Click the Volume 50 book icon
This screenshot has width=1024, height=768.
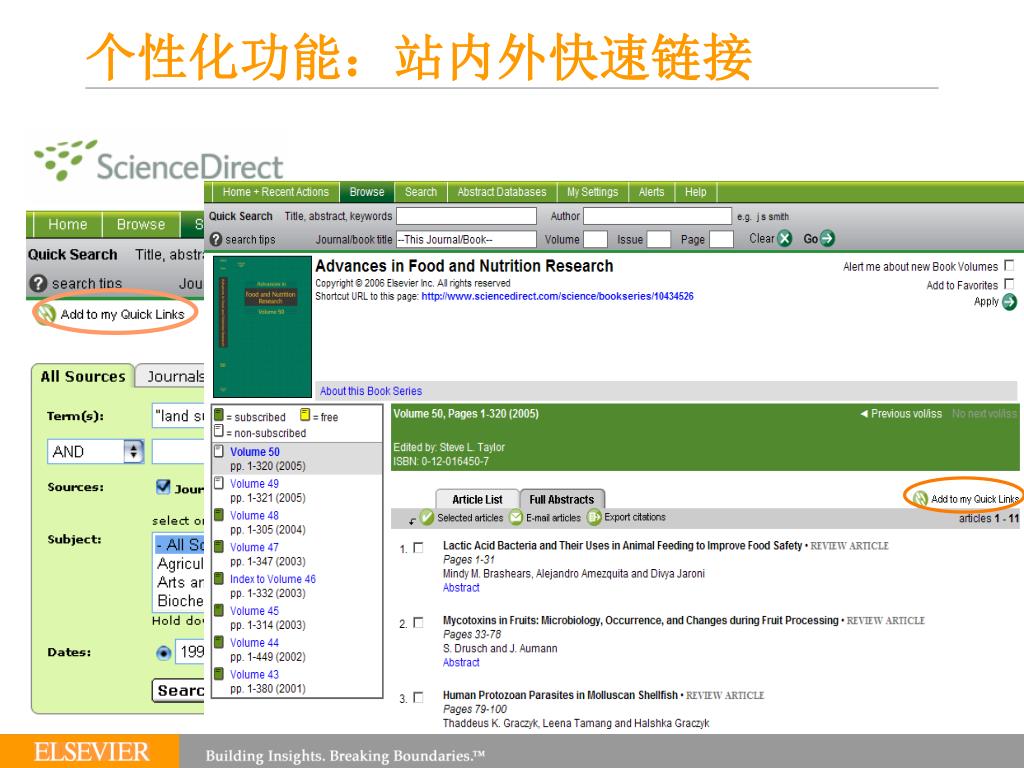[219, 451]
